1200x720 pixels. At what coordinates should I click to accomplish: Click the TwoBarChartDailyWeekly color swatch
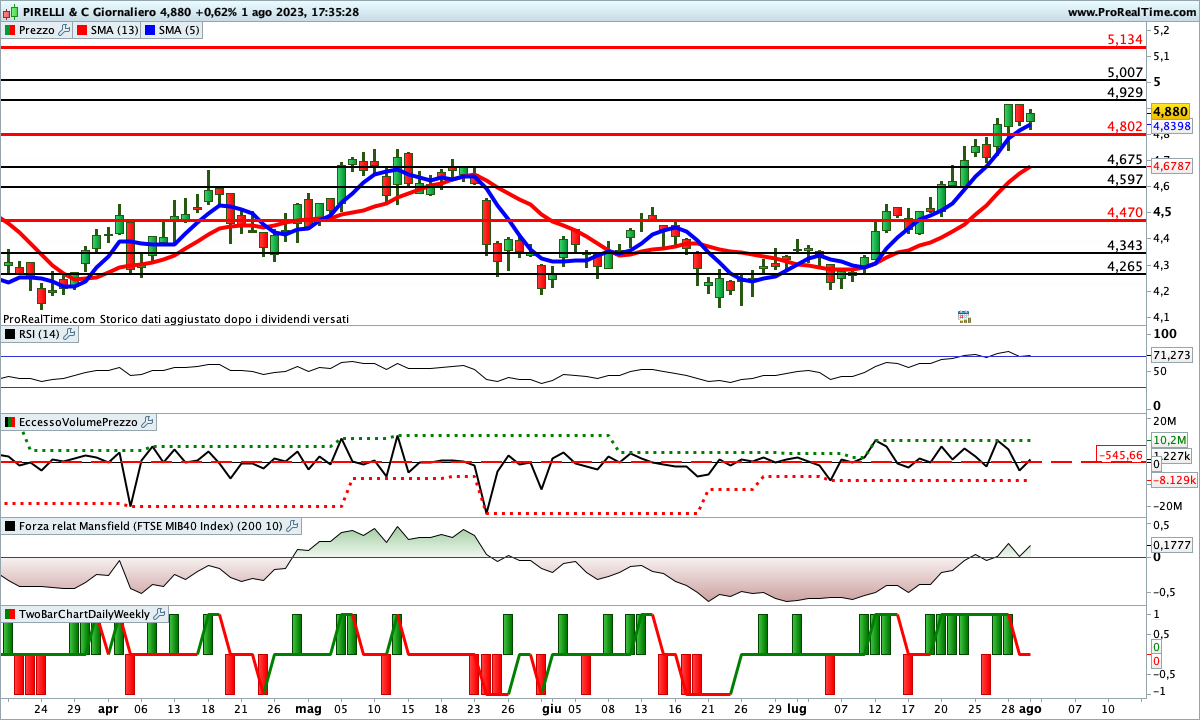[10, 614]
